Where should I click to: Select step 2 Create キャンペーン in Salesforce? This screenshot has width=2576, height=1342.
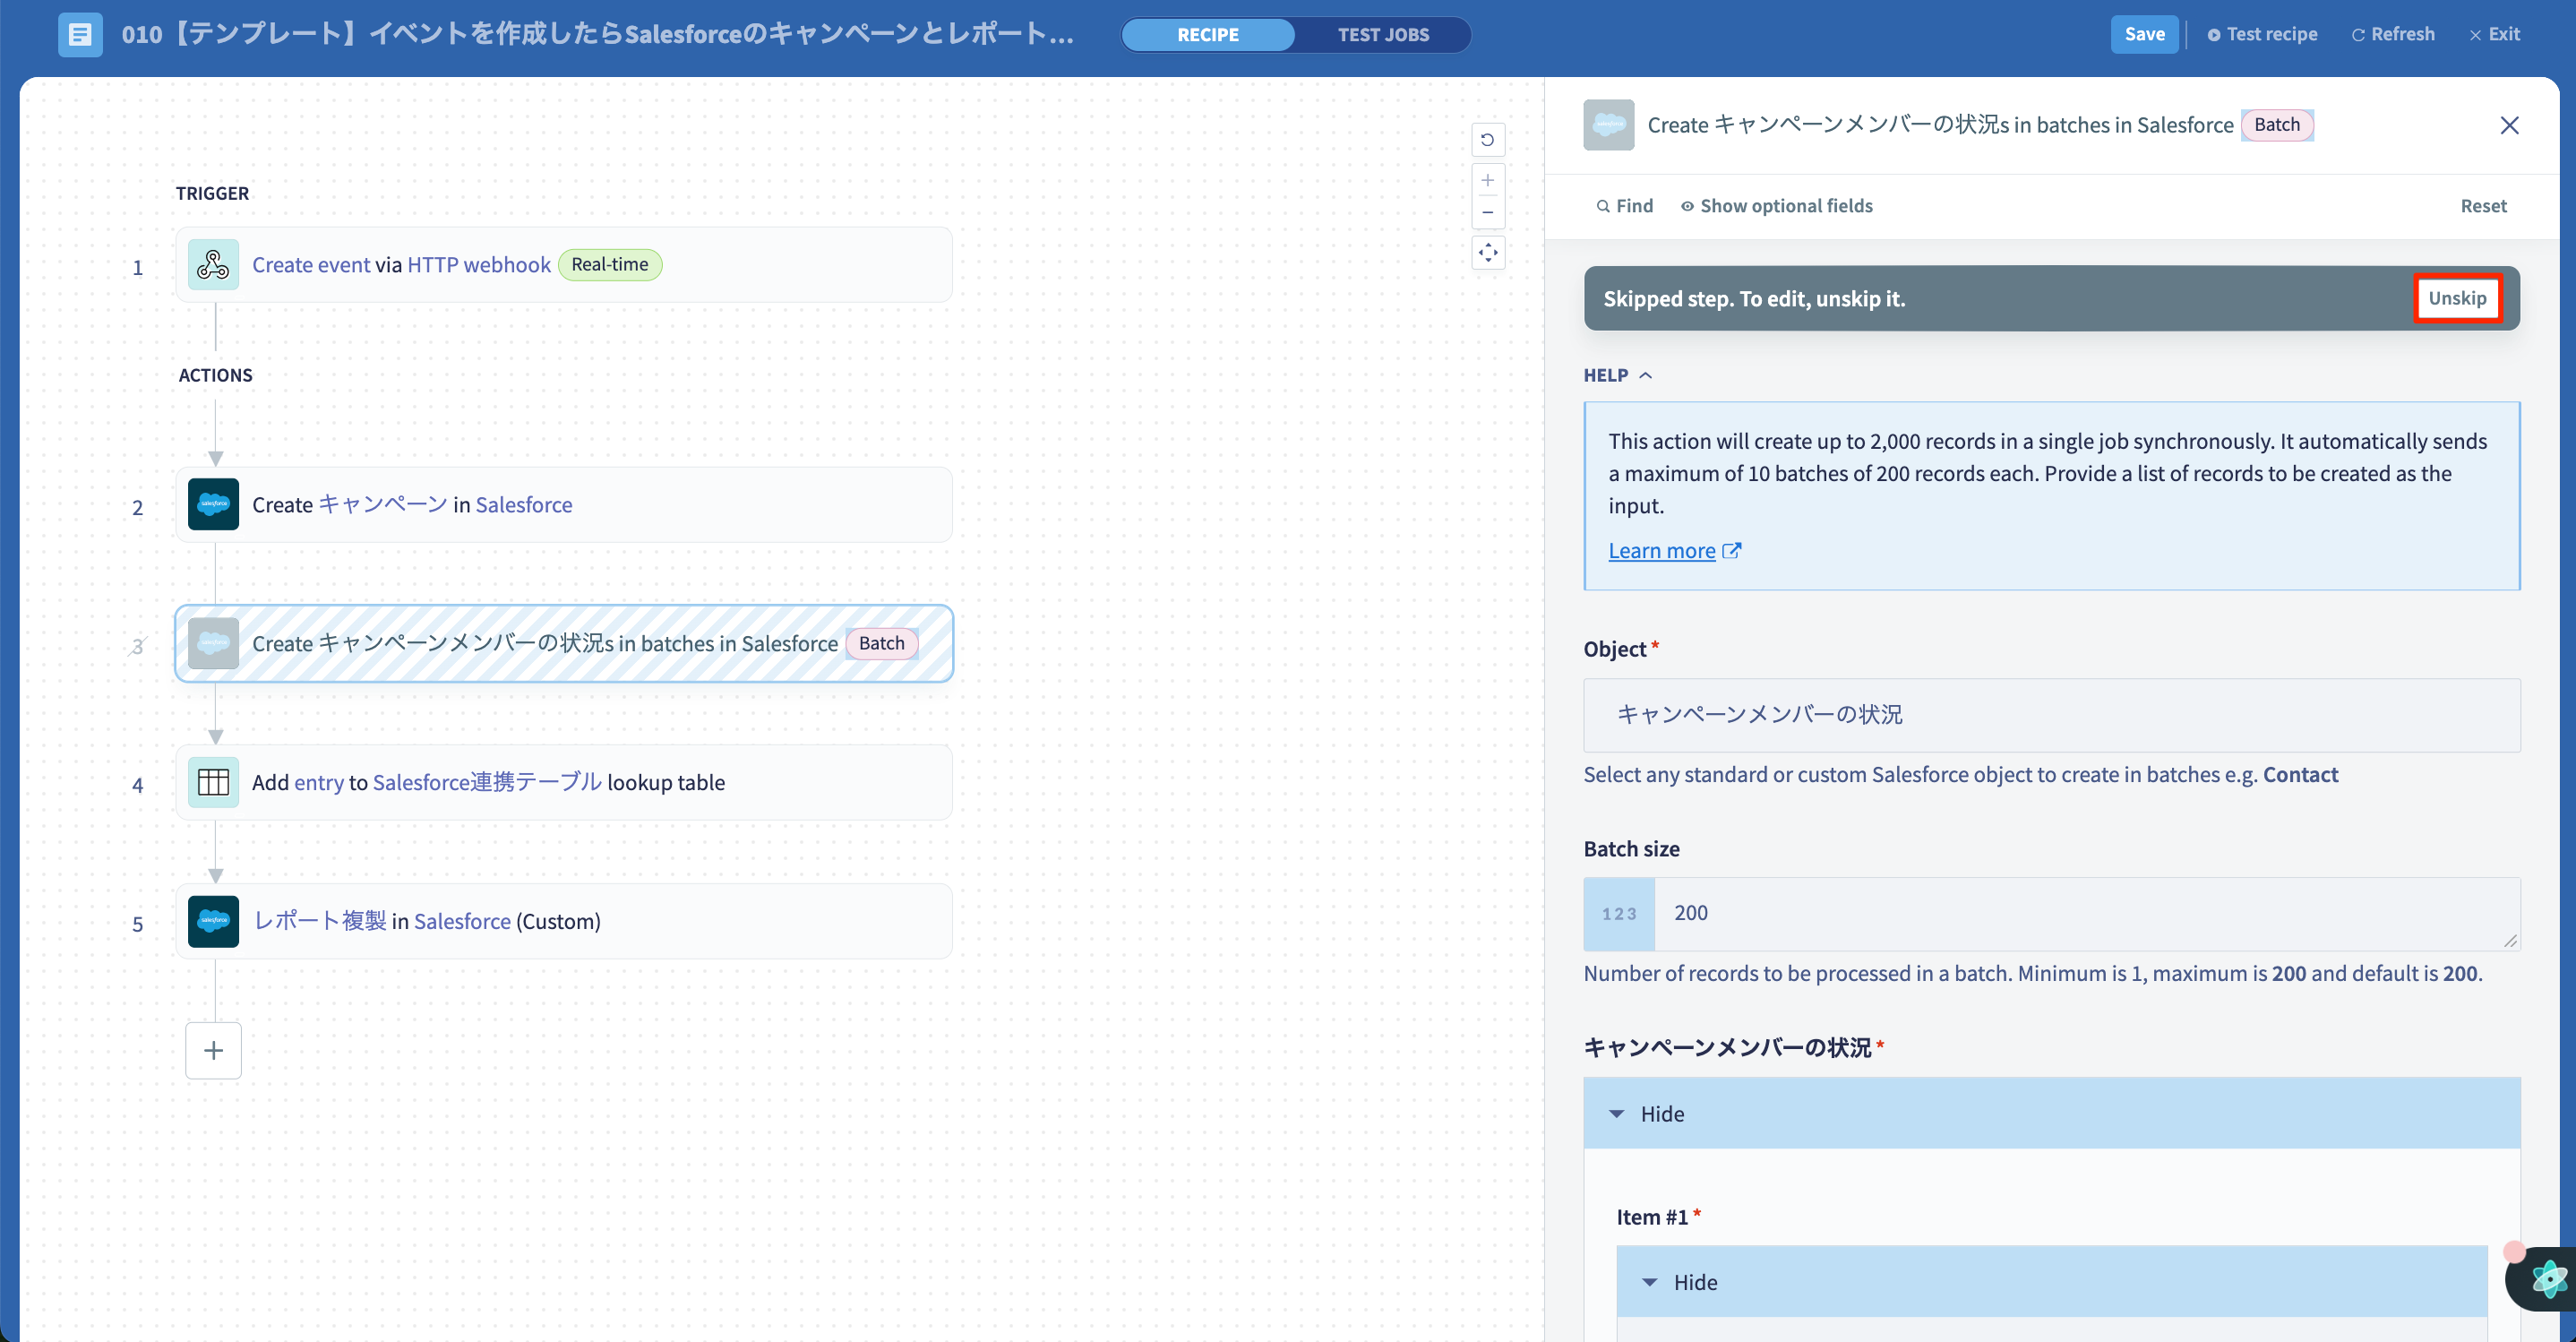pos(564,504)
